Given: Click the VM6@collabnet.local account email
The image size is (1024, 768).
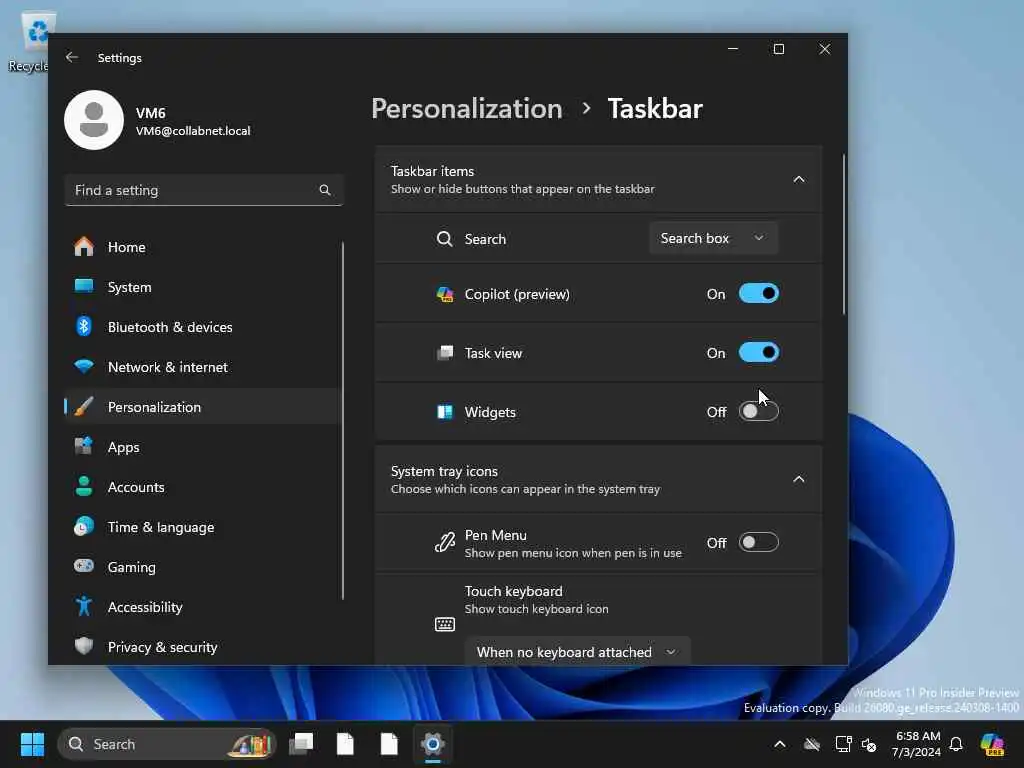Looking at the screenshot, I should [193, 131].
